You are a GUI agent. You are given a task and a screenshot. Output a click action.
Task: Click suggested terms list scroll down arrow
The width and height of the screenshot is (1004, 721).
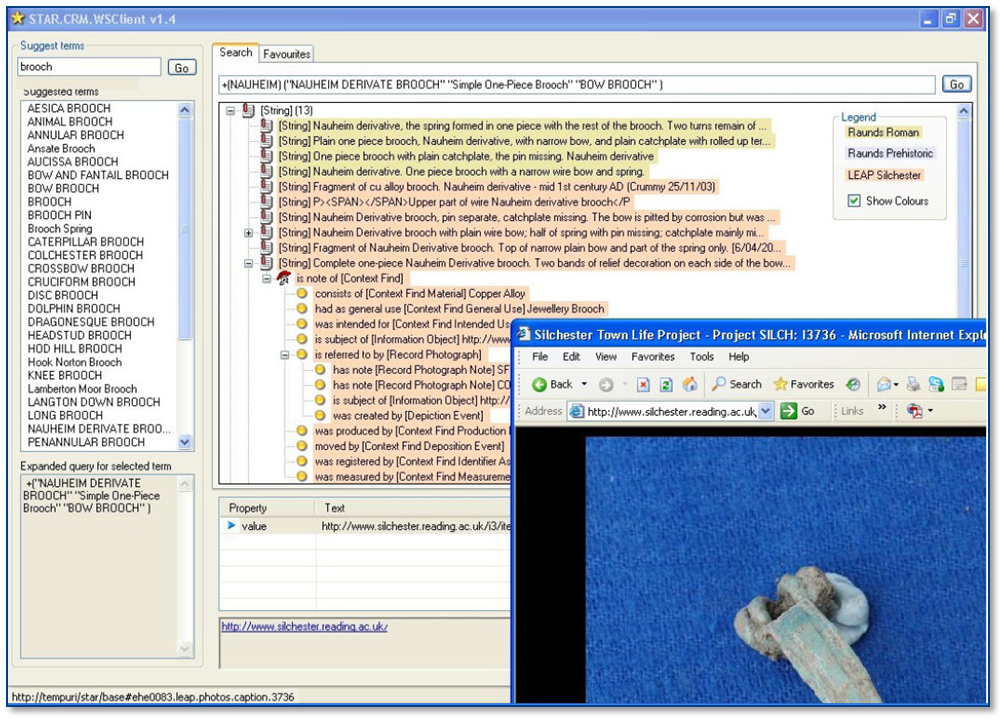pyautogui.click(x=185, y=442)
